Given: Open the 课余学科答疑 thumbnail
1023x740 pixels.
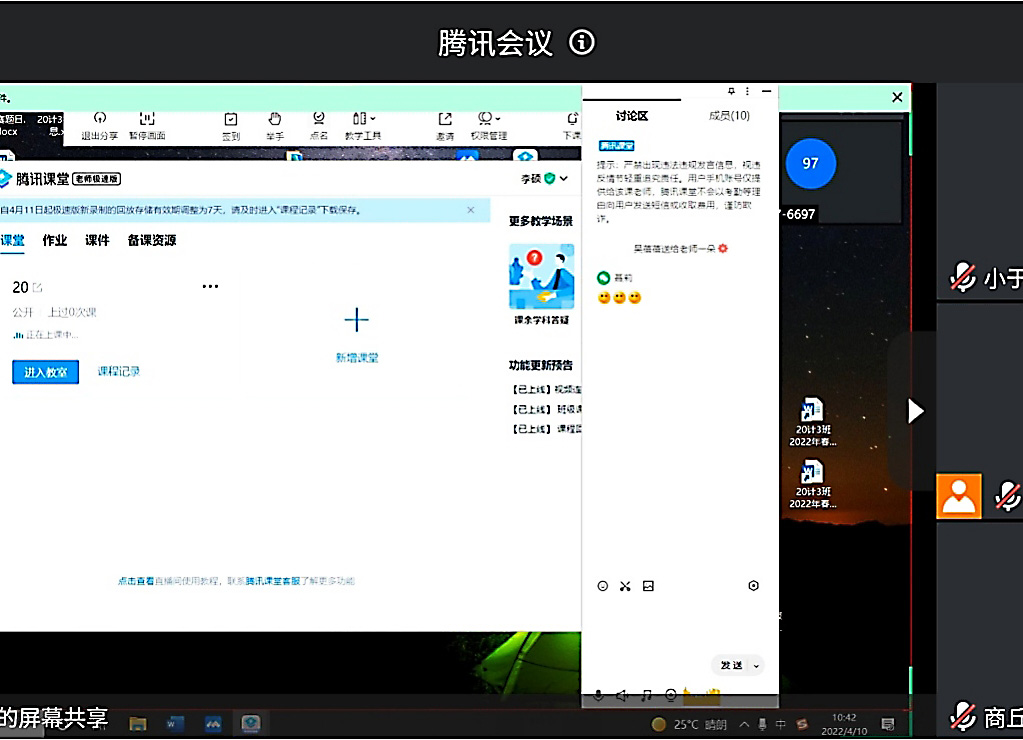Looking at the screenshot, I should [x=542, y=277].
